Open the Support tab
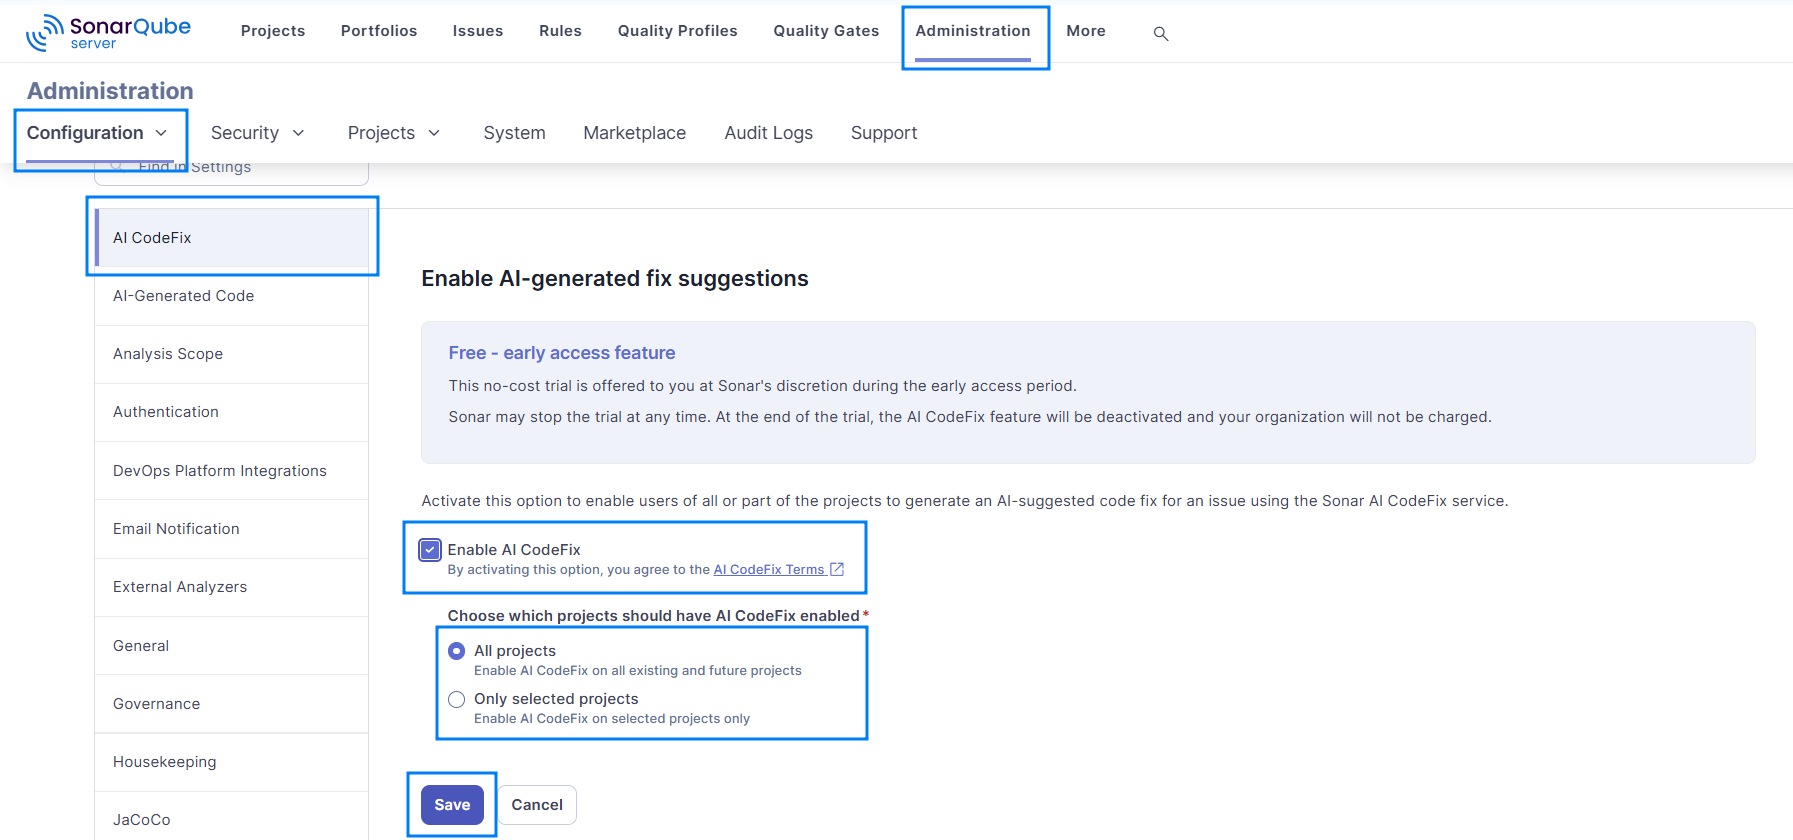The width and height of the screenshot is (1793, 840). (x=884, y=133)
